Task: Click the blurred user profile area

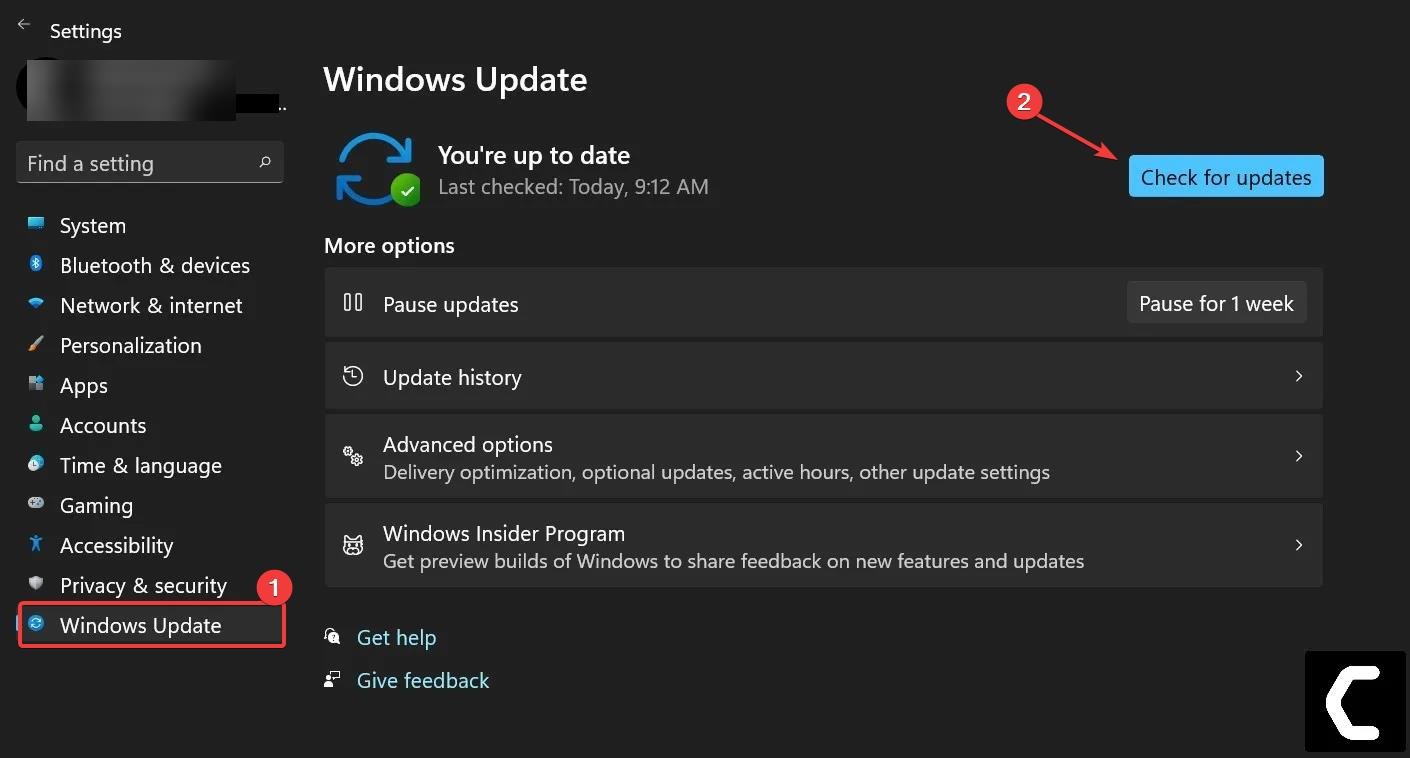Action: tap(130, 90)
